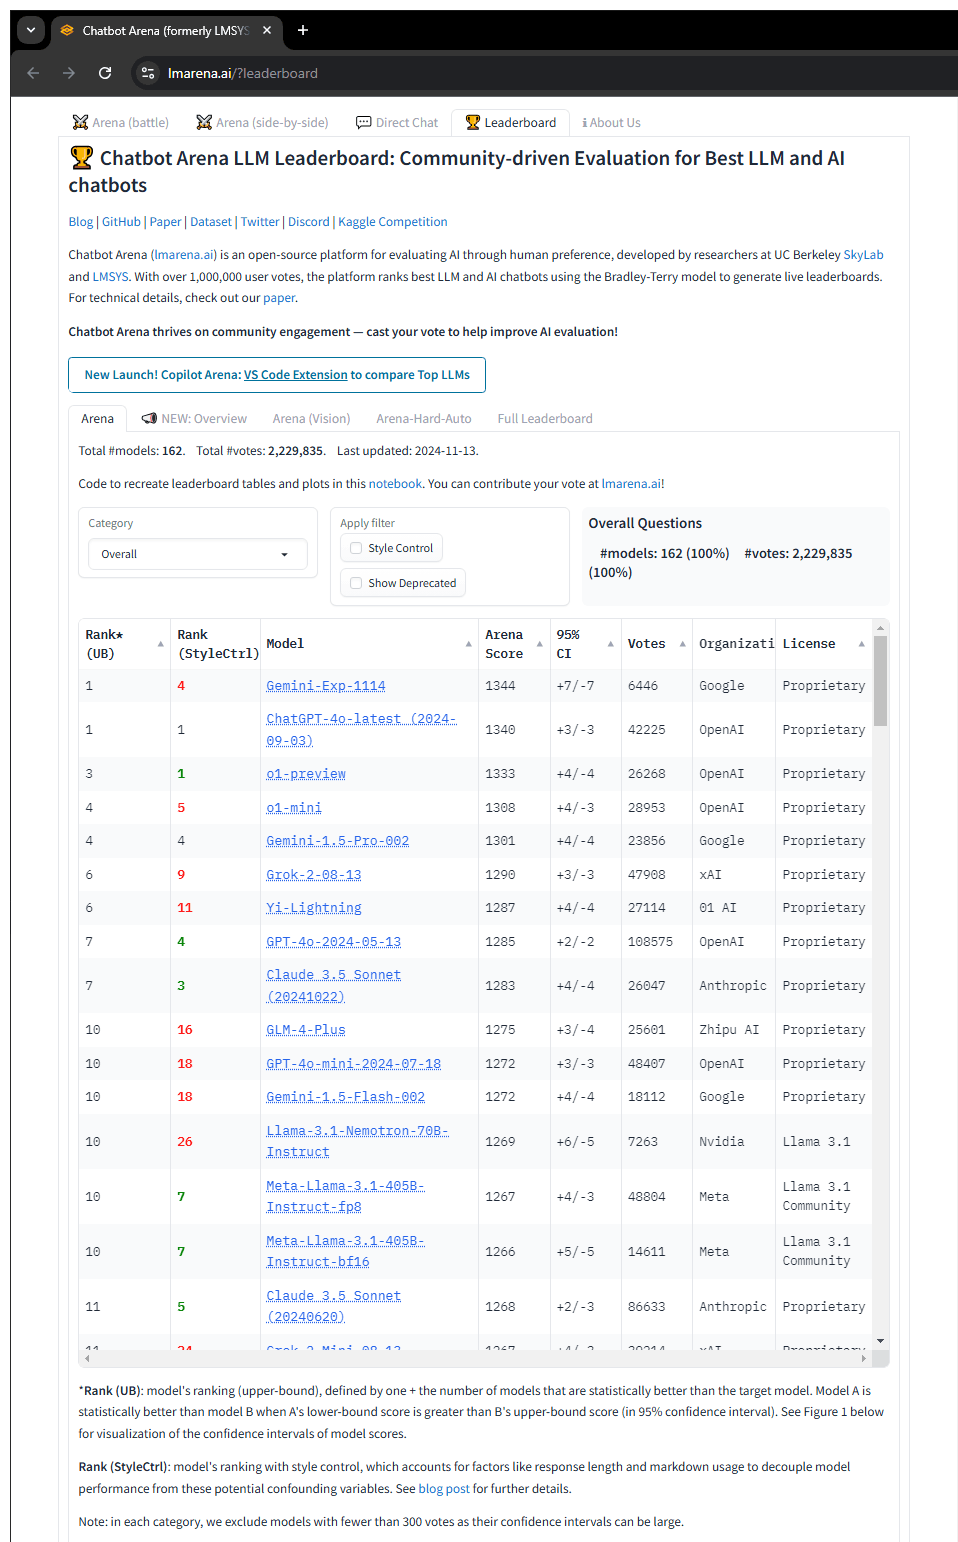Open the GPT-4o-mini-2024-07-18 model link

(x=354, y=1064)
